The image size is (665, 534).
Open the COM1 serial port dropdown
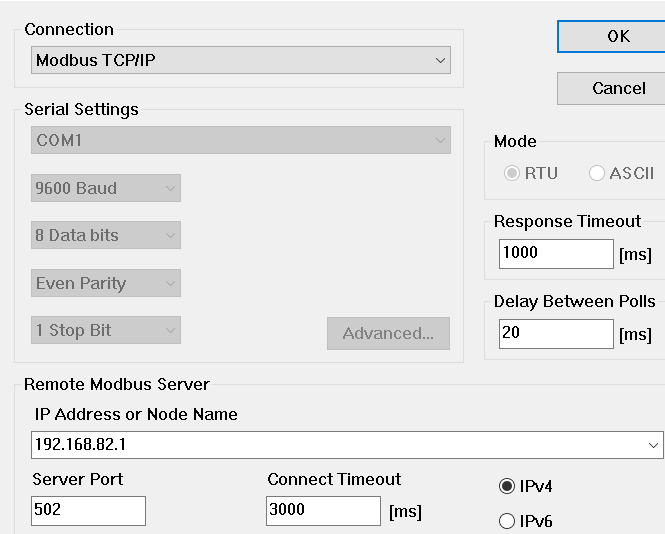[240, 140]
